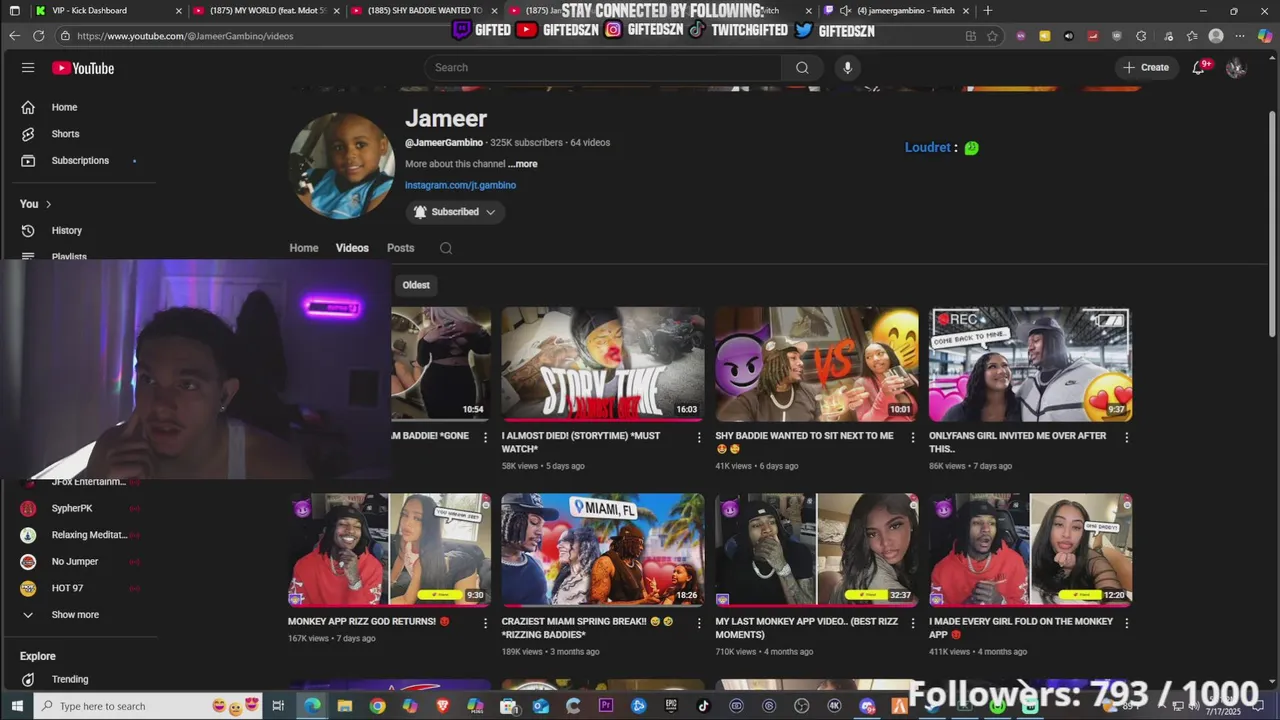Open Windows Start menu
Screen dimensions: 1280x720
pos(15,706)
